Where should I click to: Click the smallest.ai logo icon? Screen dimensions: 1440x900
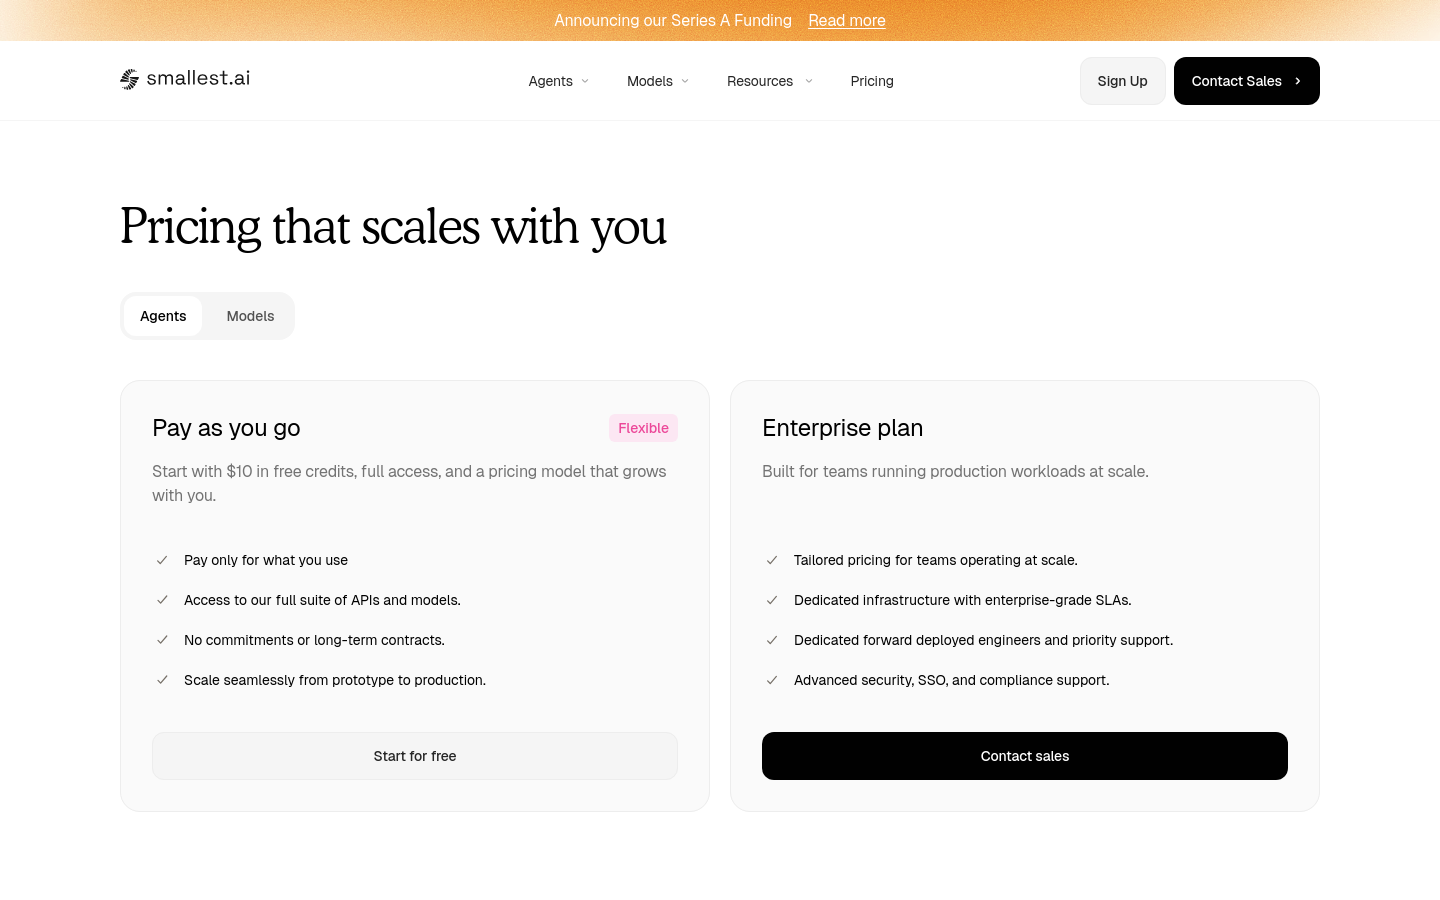[x=129, y=79]
